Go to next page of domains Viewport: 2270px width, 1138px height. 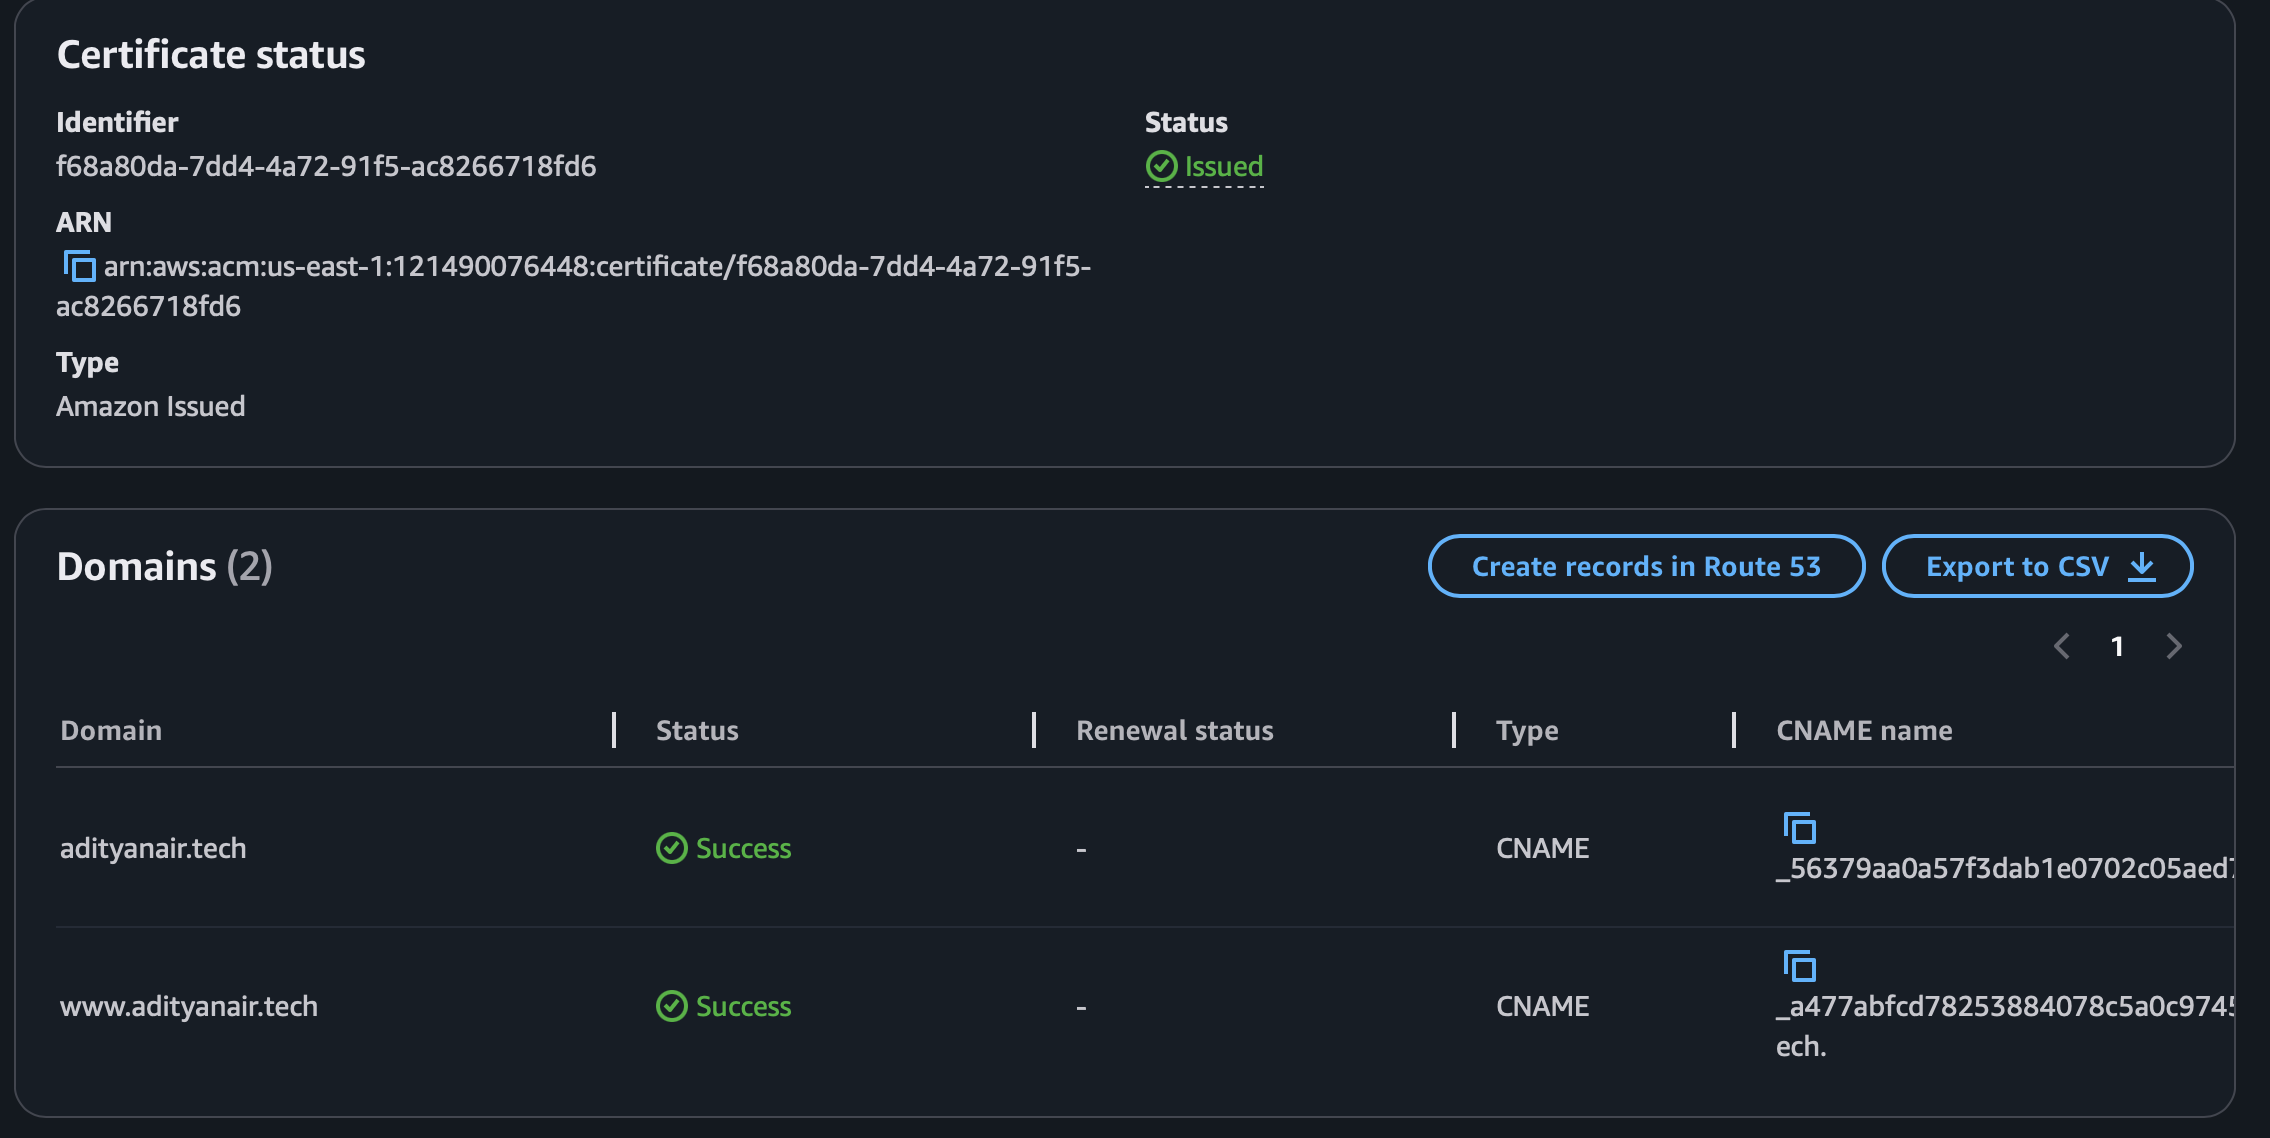[x=2173, y=646]
